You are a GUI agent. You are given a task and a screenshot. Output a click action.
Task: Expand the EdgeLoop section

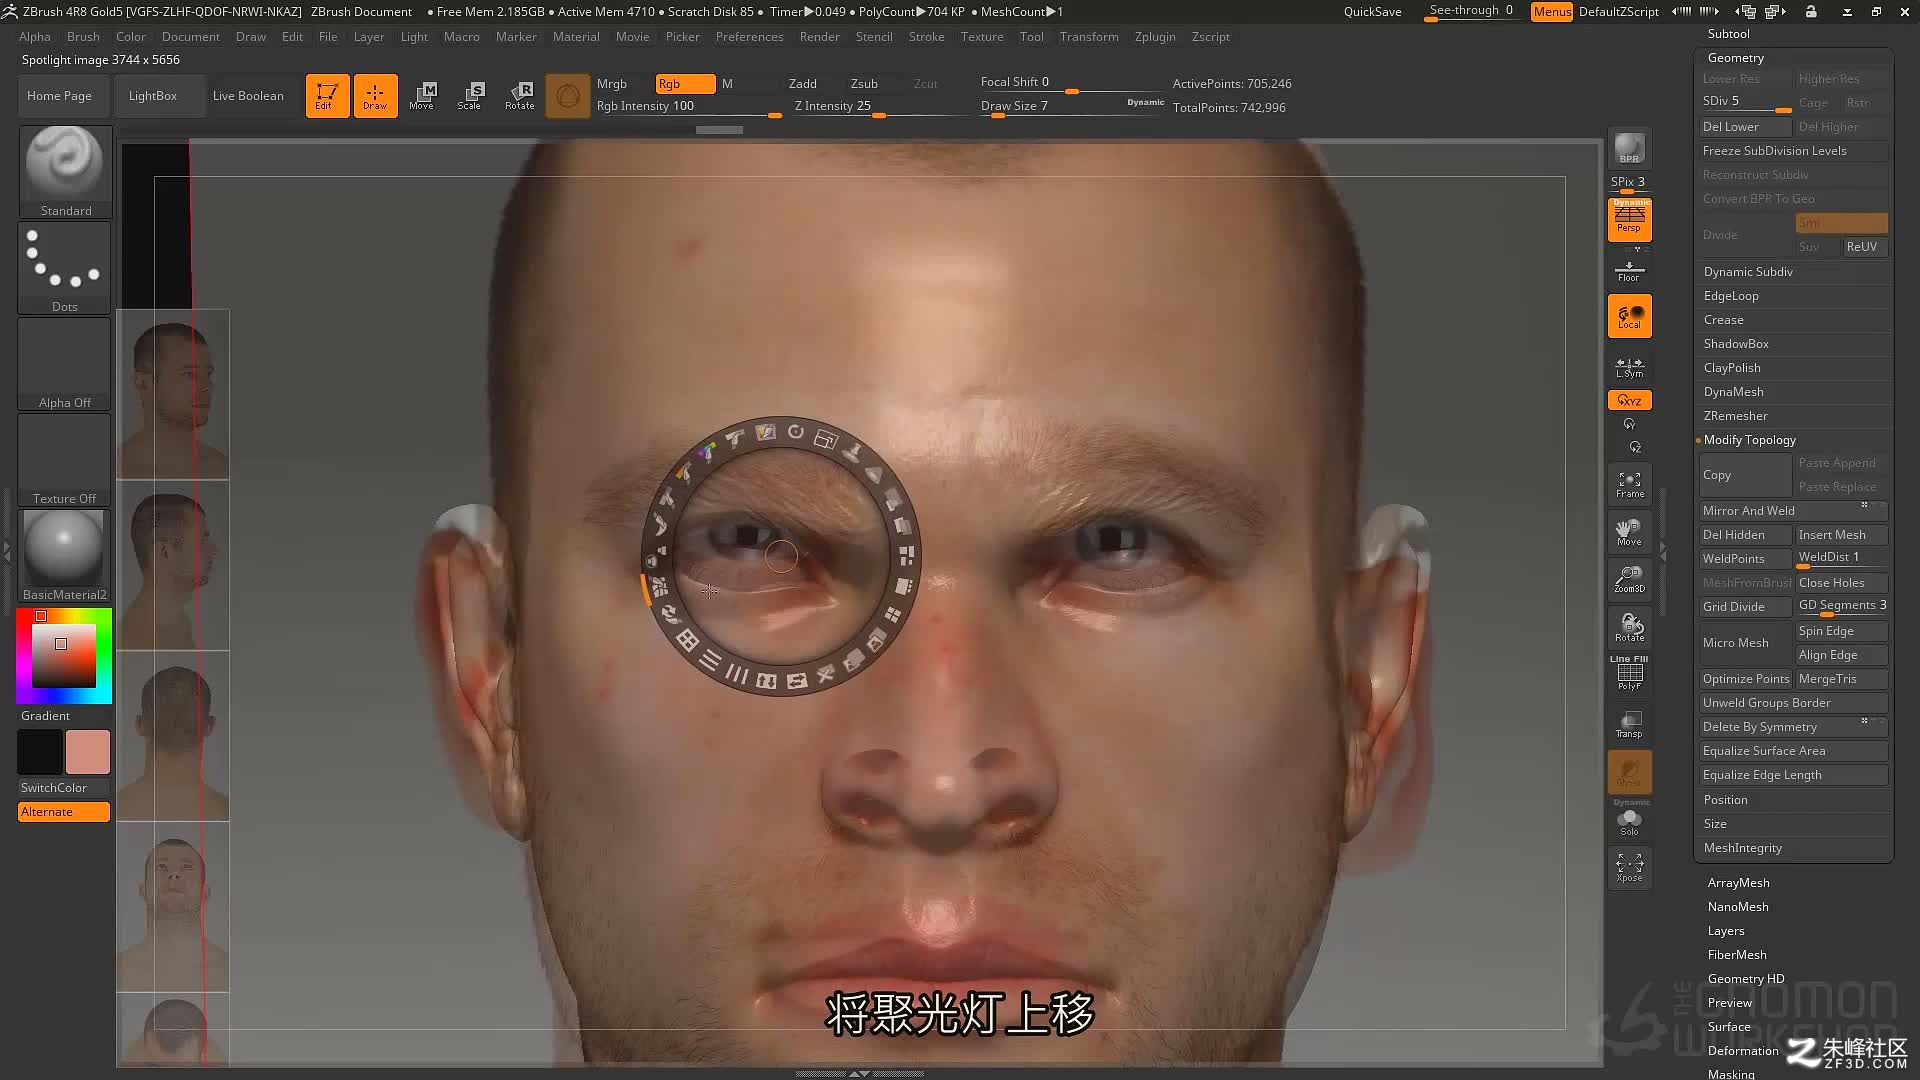pyautogui.click(x=1731, y=296)
